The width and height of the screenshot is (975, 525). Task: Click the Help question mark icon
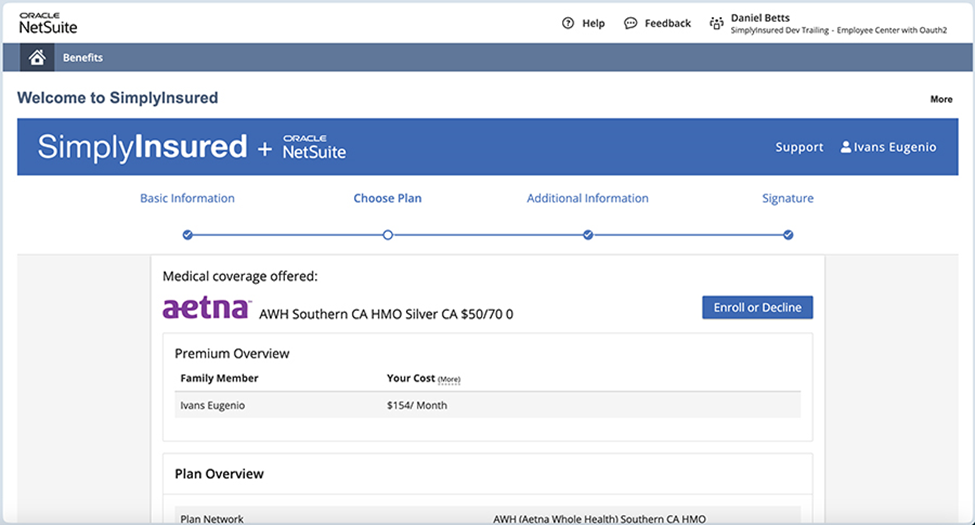coord(568,23)
